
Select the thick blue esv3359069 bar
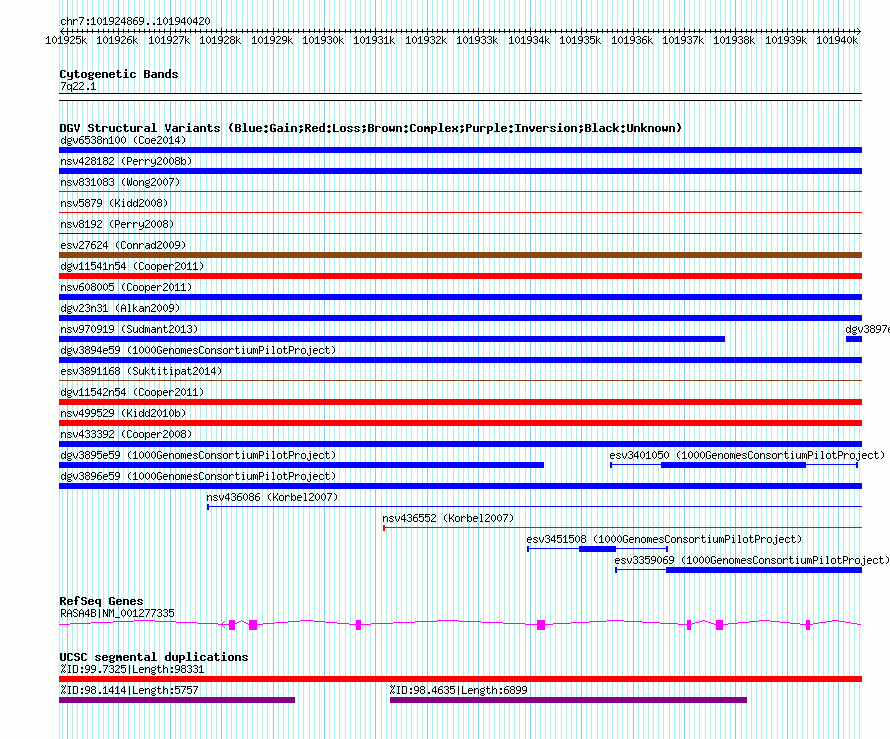click(764, 570)
